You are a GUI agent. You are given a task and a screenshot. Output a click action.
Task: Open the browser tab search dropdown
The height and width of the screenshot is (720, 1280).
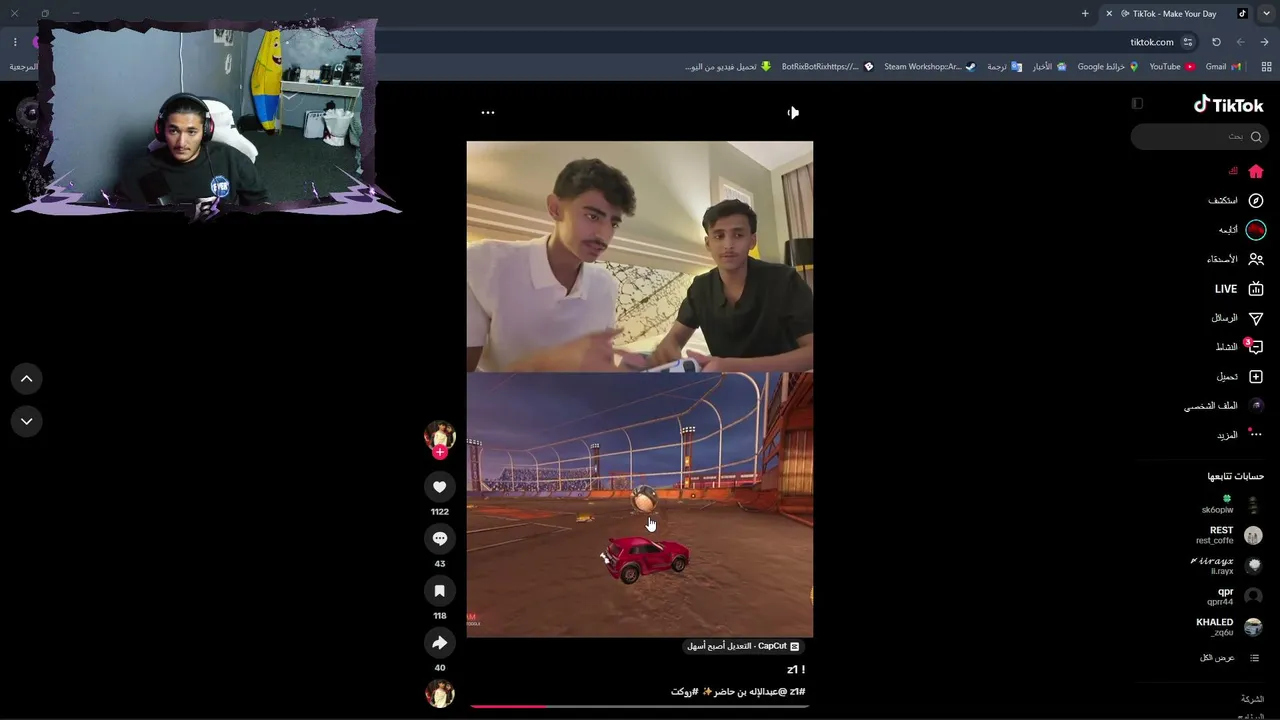click(1266, 14)
